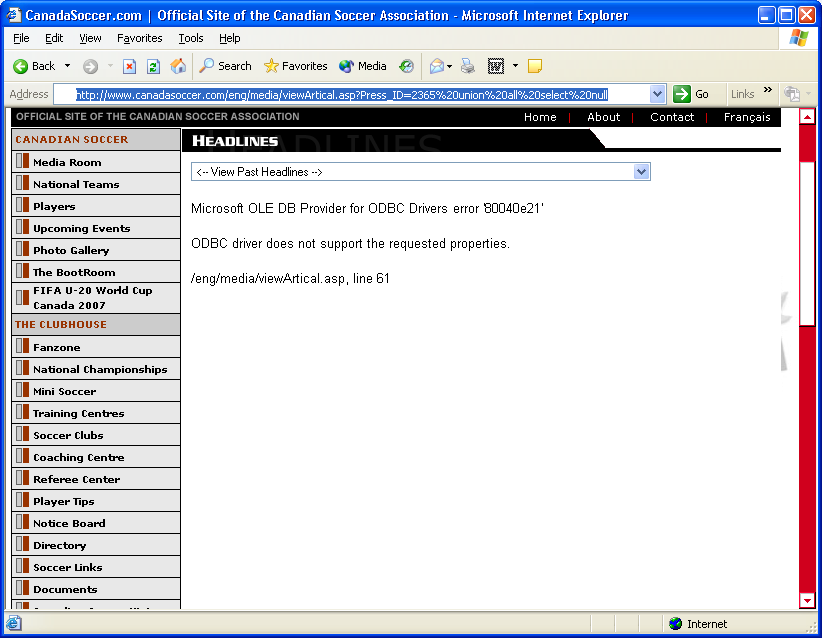Click the Windows flag logo
The width and height of the screenshot is (822, 638).
point(799,38)
